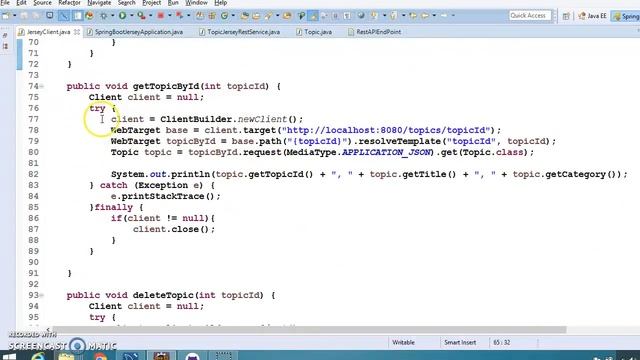Click the New Java Package icon
The height and width of the screenshot is (360, 640).
(212, 16)
